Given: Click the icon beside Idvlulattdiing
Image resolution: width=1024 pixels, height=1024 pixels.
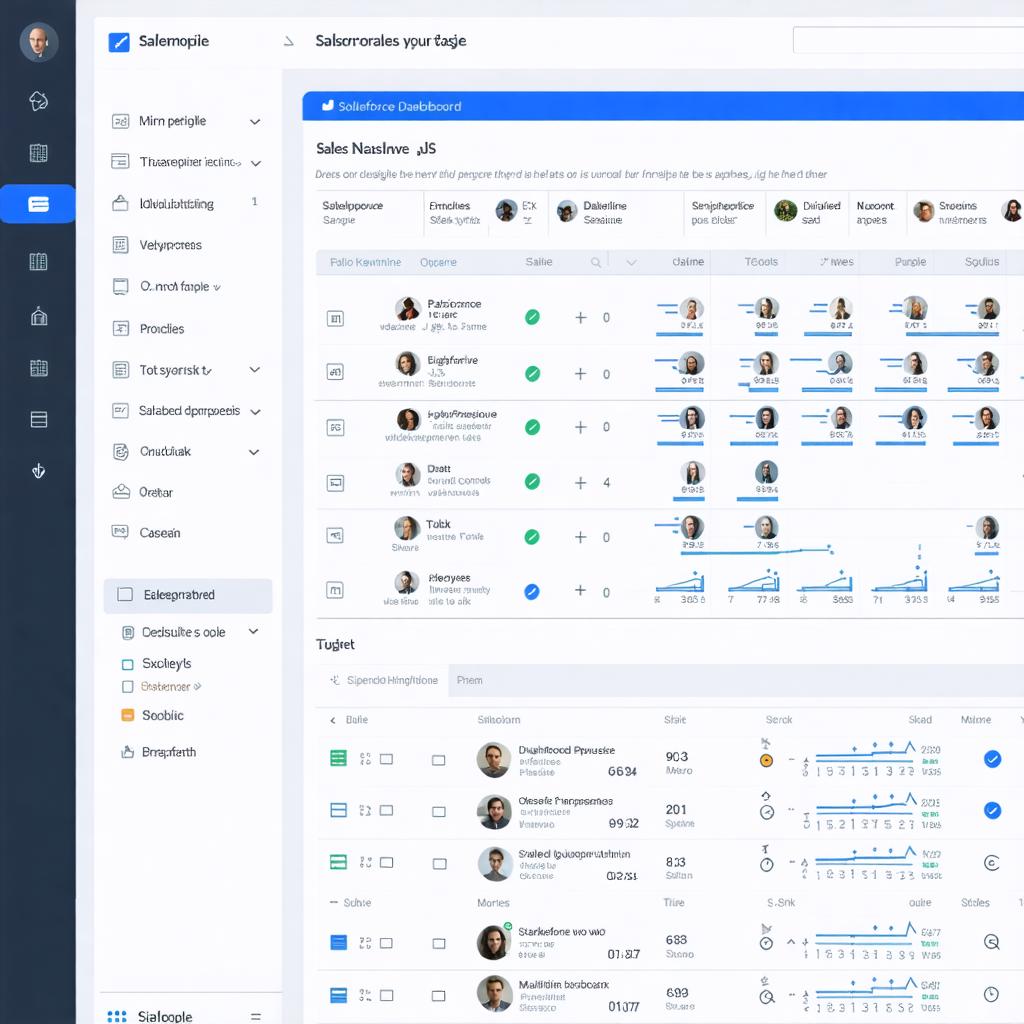Looking at the screenshot, I should click(x=120, y=203).
